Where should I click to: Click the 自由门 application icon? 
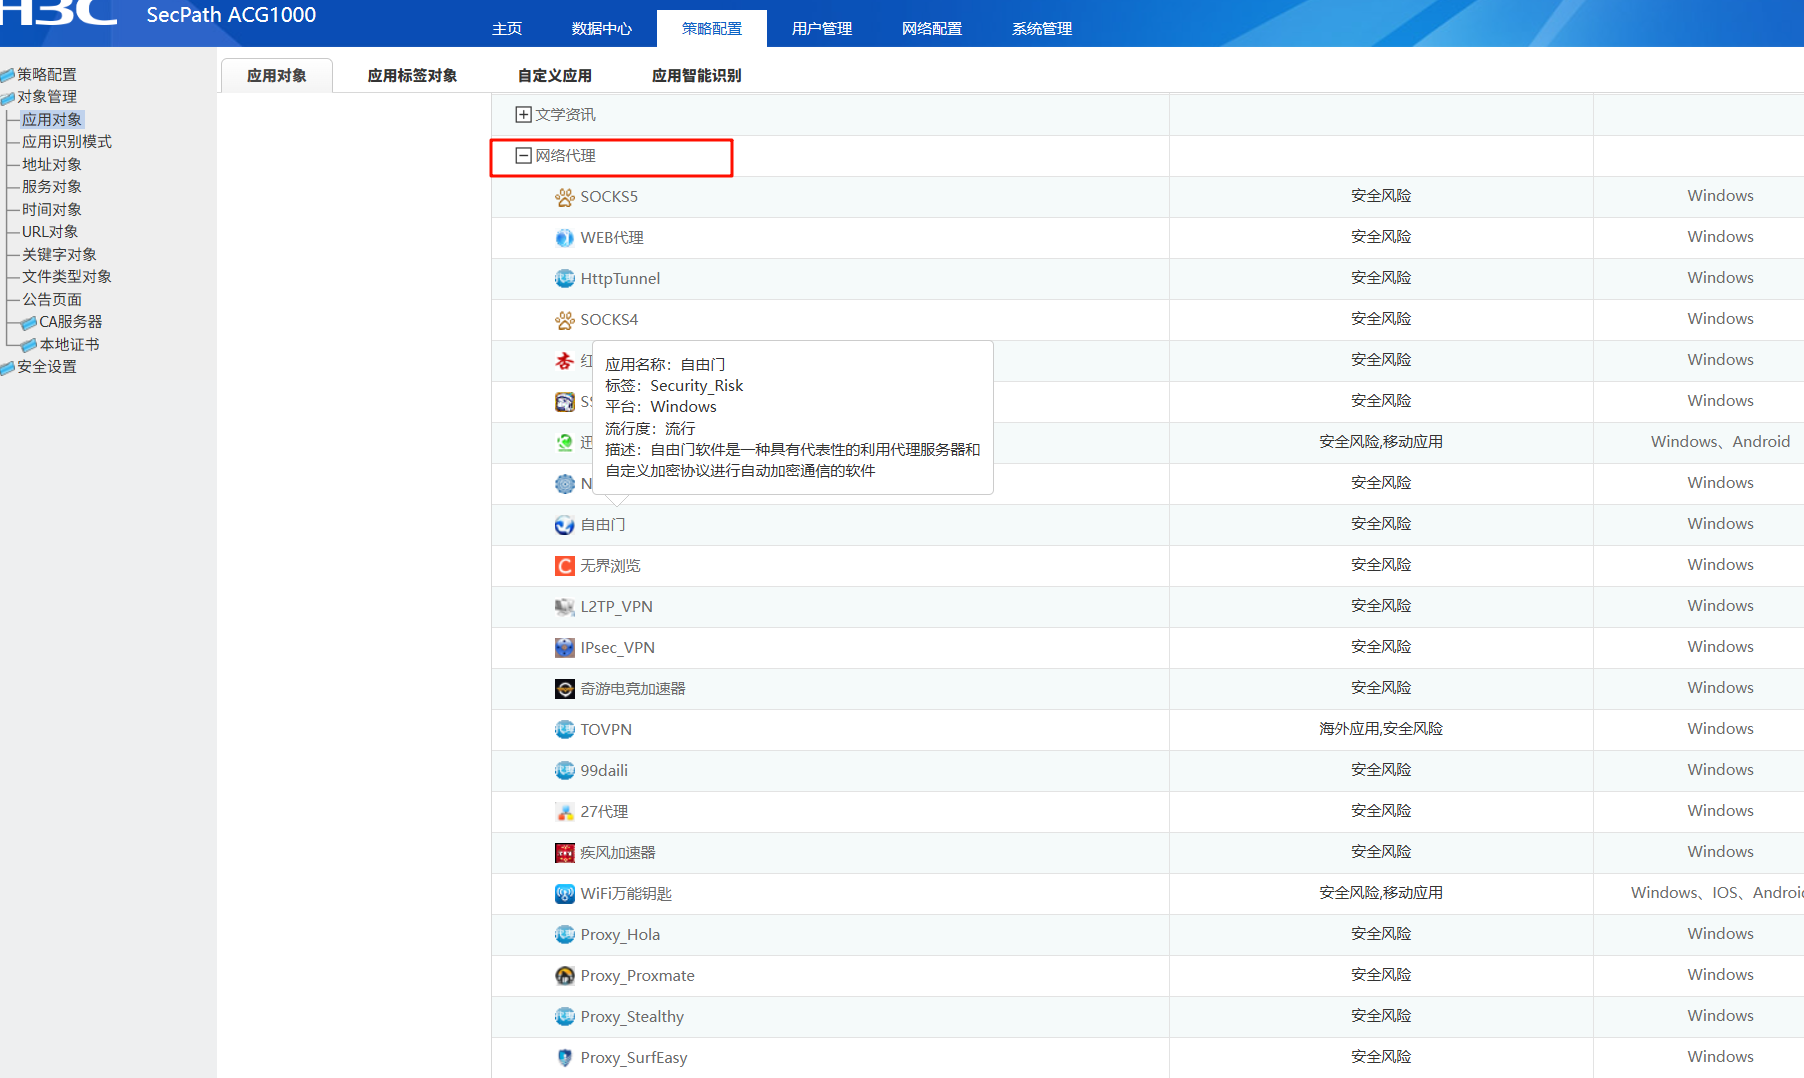coord(564,525)
